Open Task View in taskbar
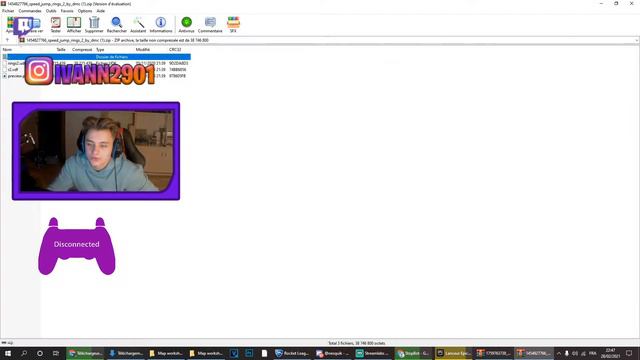Screen dimensions: 640x360 56,353
